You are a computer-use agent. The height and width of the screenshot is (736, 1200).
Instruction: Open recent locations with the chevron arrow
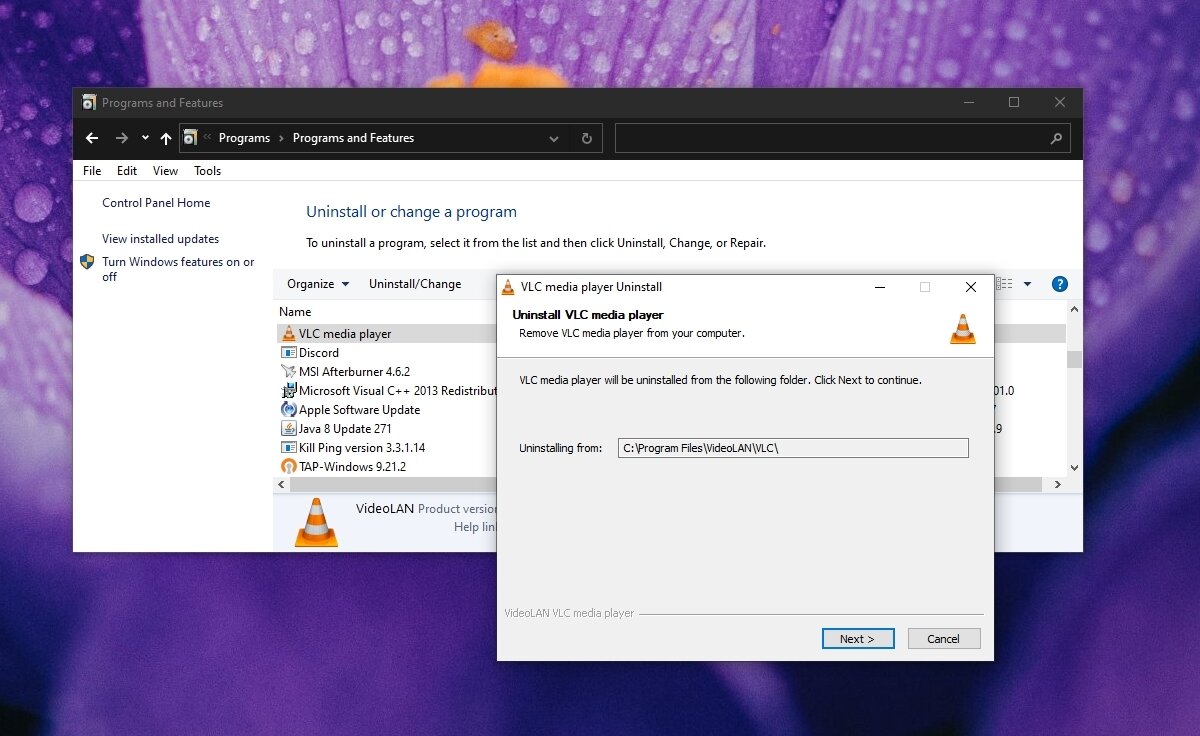click(144, 138)
